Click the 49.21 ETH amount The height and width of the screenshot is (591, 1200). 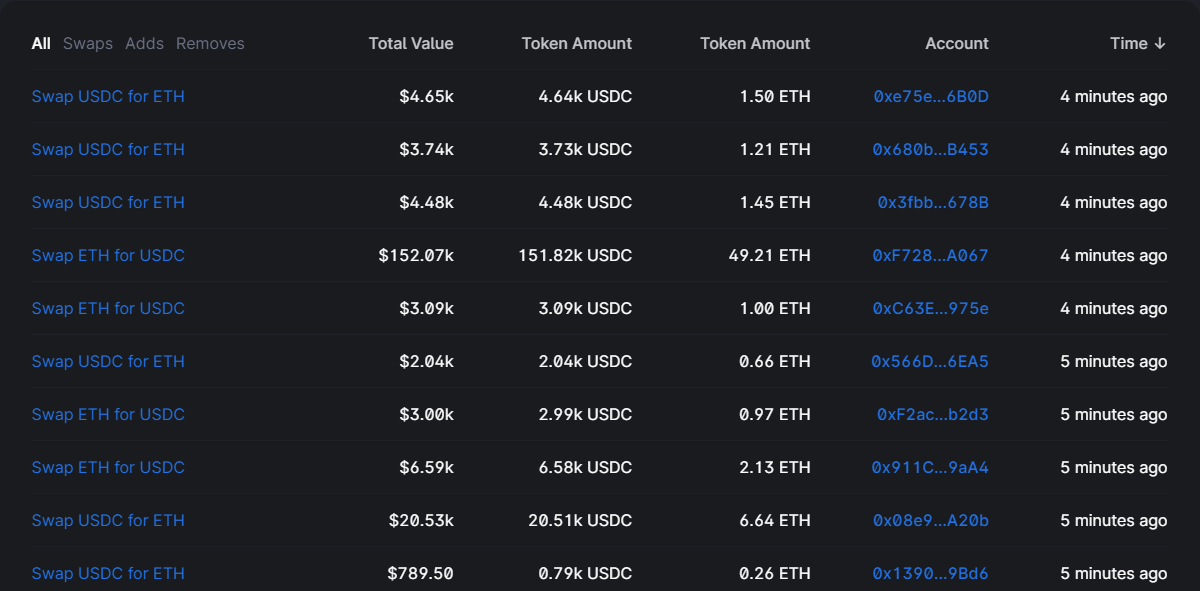(x=770, y=255)
